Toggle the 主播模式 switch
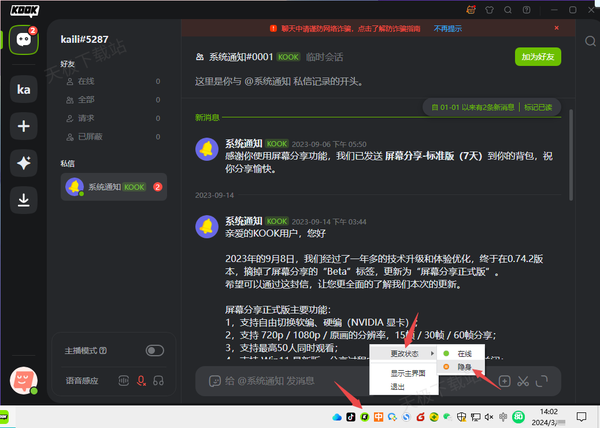This screenshot has height=428, width=600. [155, 350]
